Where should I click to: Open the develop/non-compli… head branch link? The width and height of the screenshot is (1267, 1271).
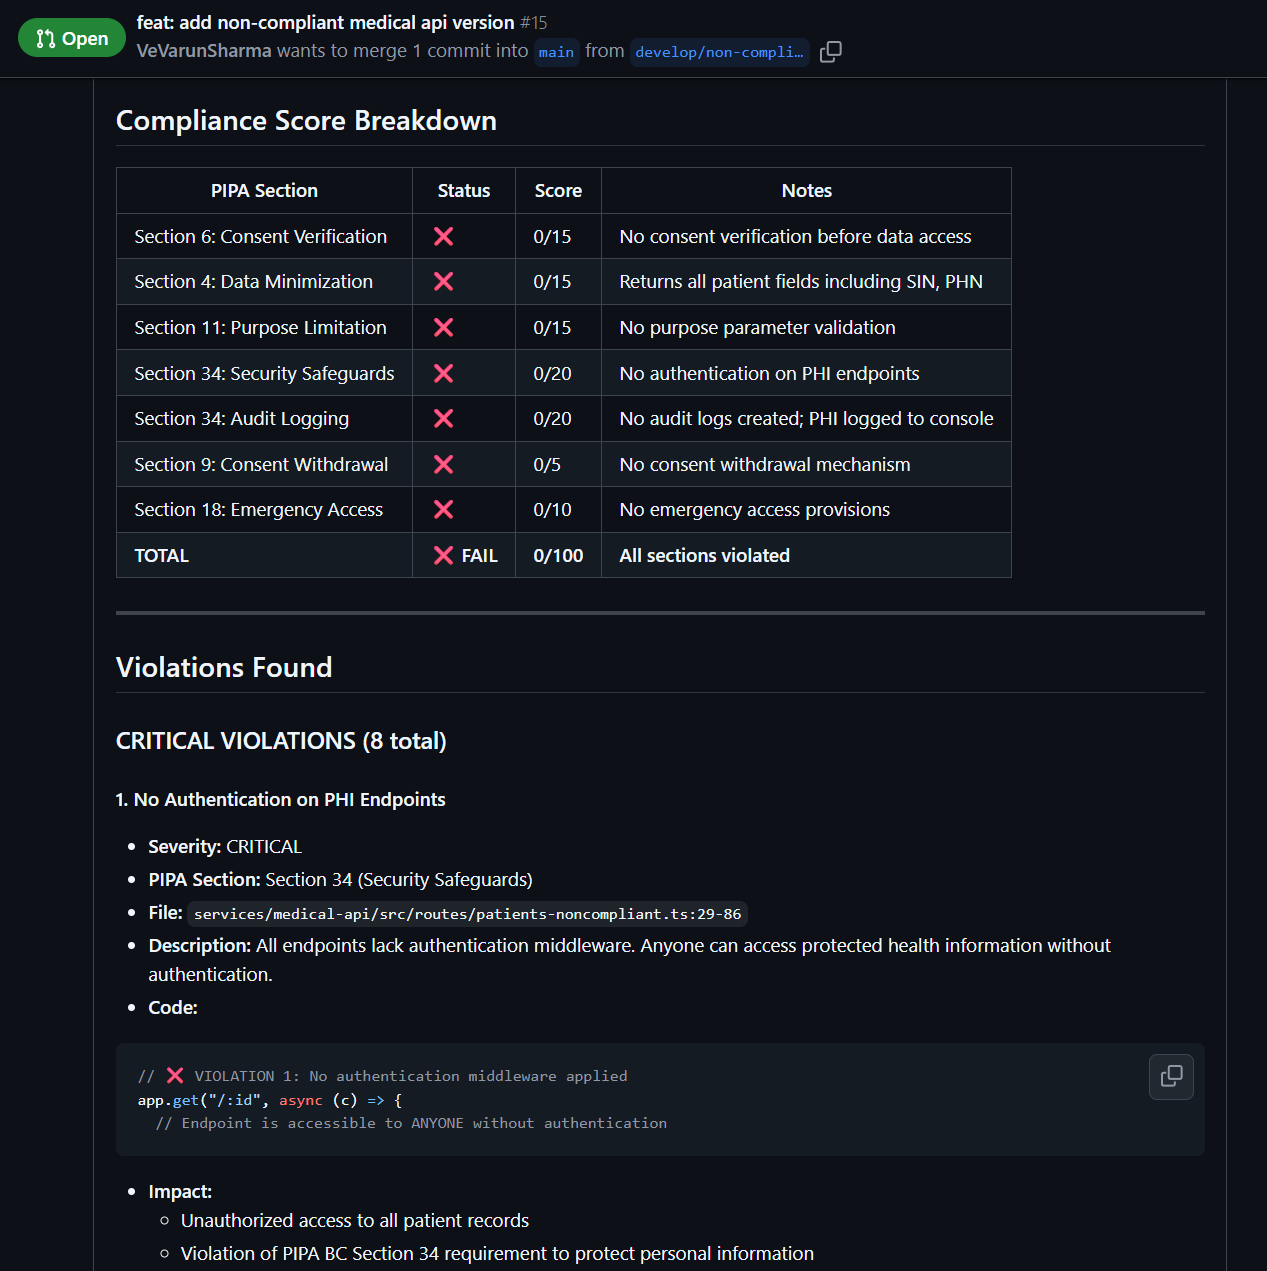point(719,52)
